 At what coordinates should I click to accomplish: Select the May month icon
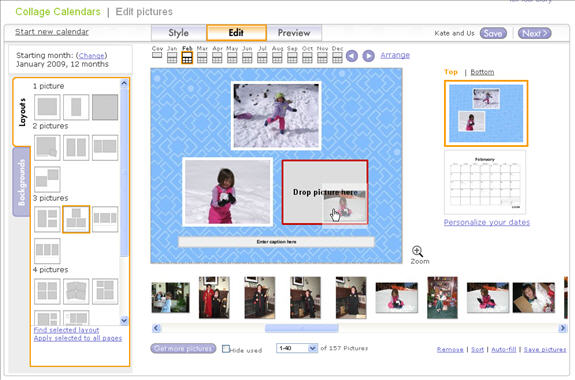(232, 58)
